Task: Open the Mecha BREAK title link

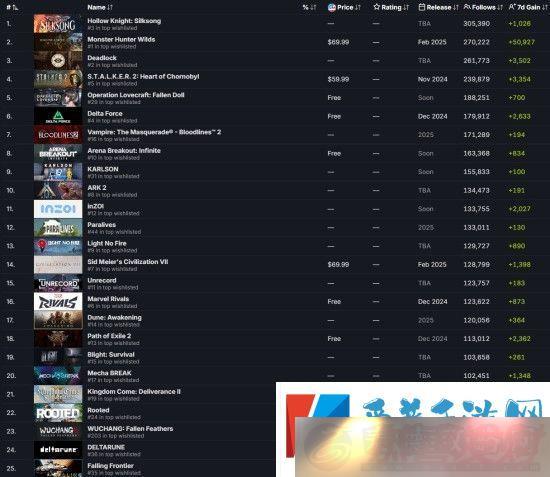Action: (109, 373)
